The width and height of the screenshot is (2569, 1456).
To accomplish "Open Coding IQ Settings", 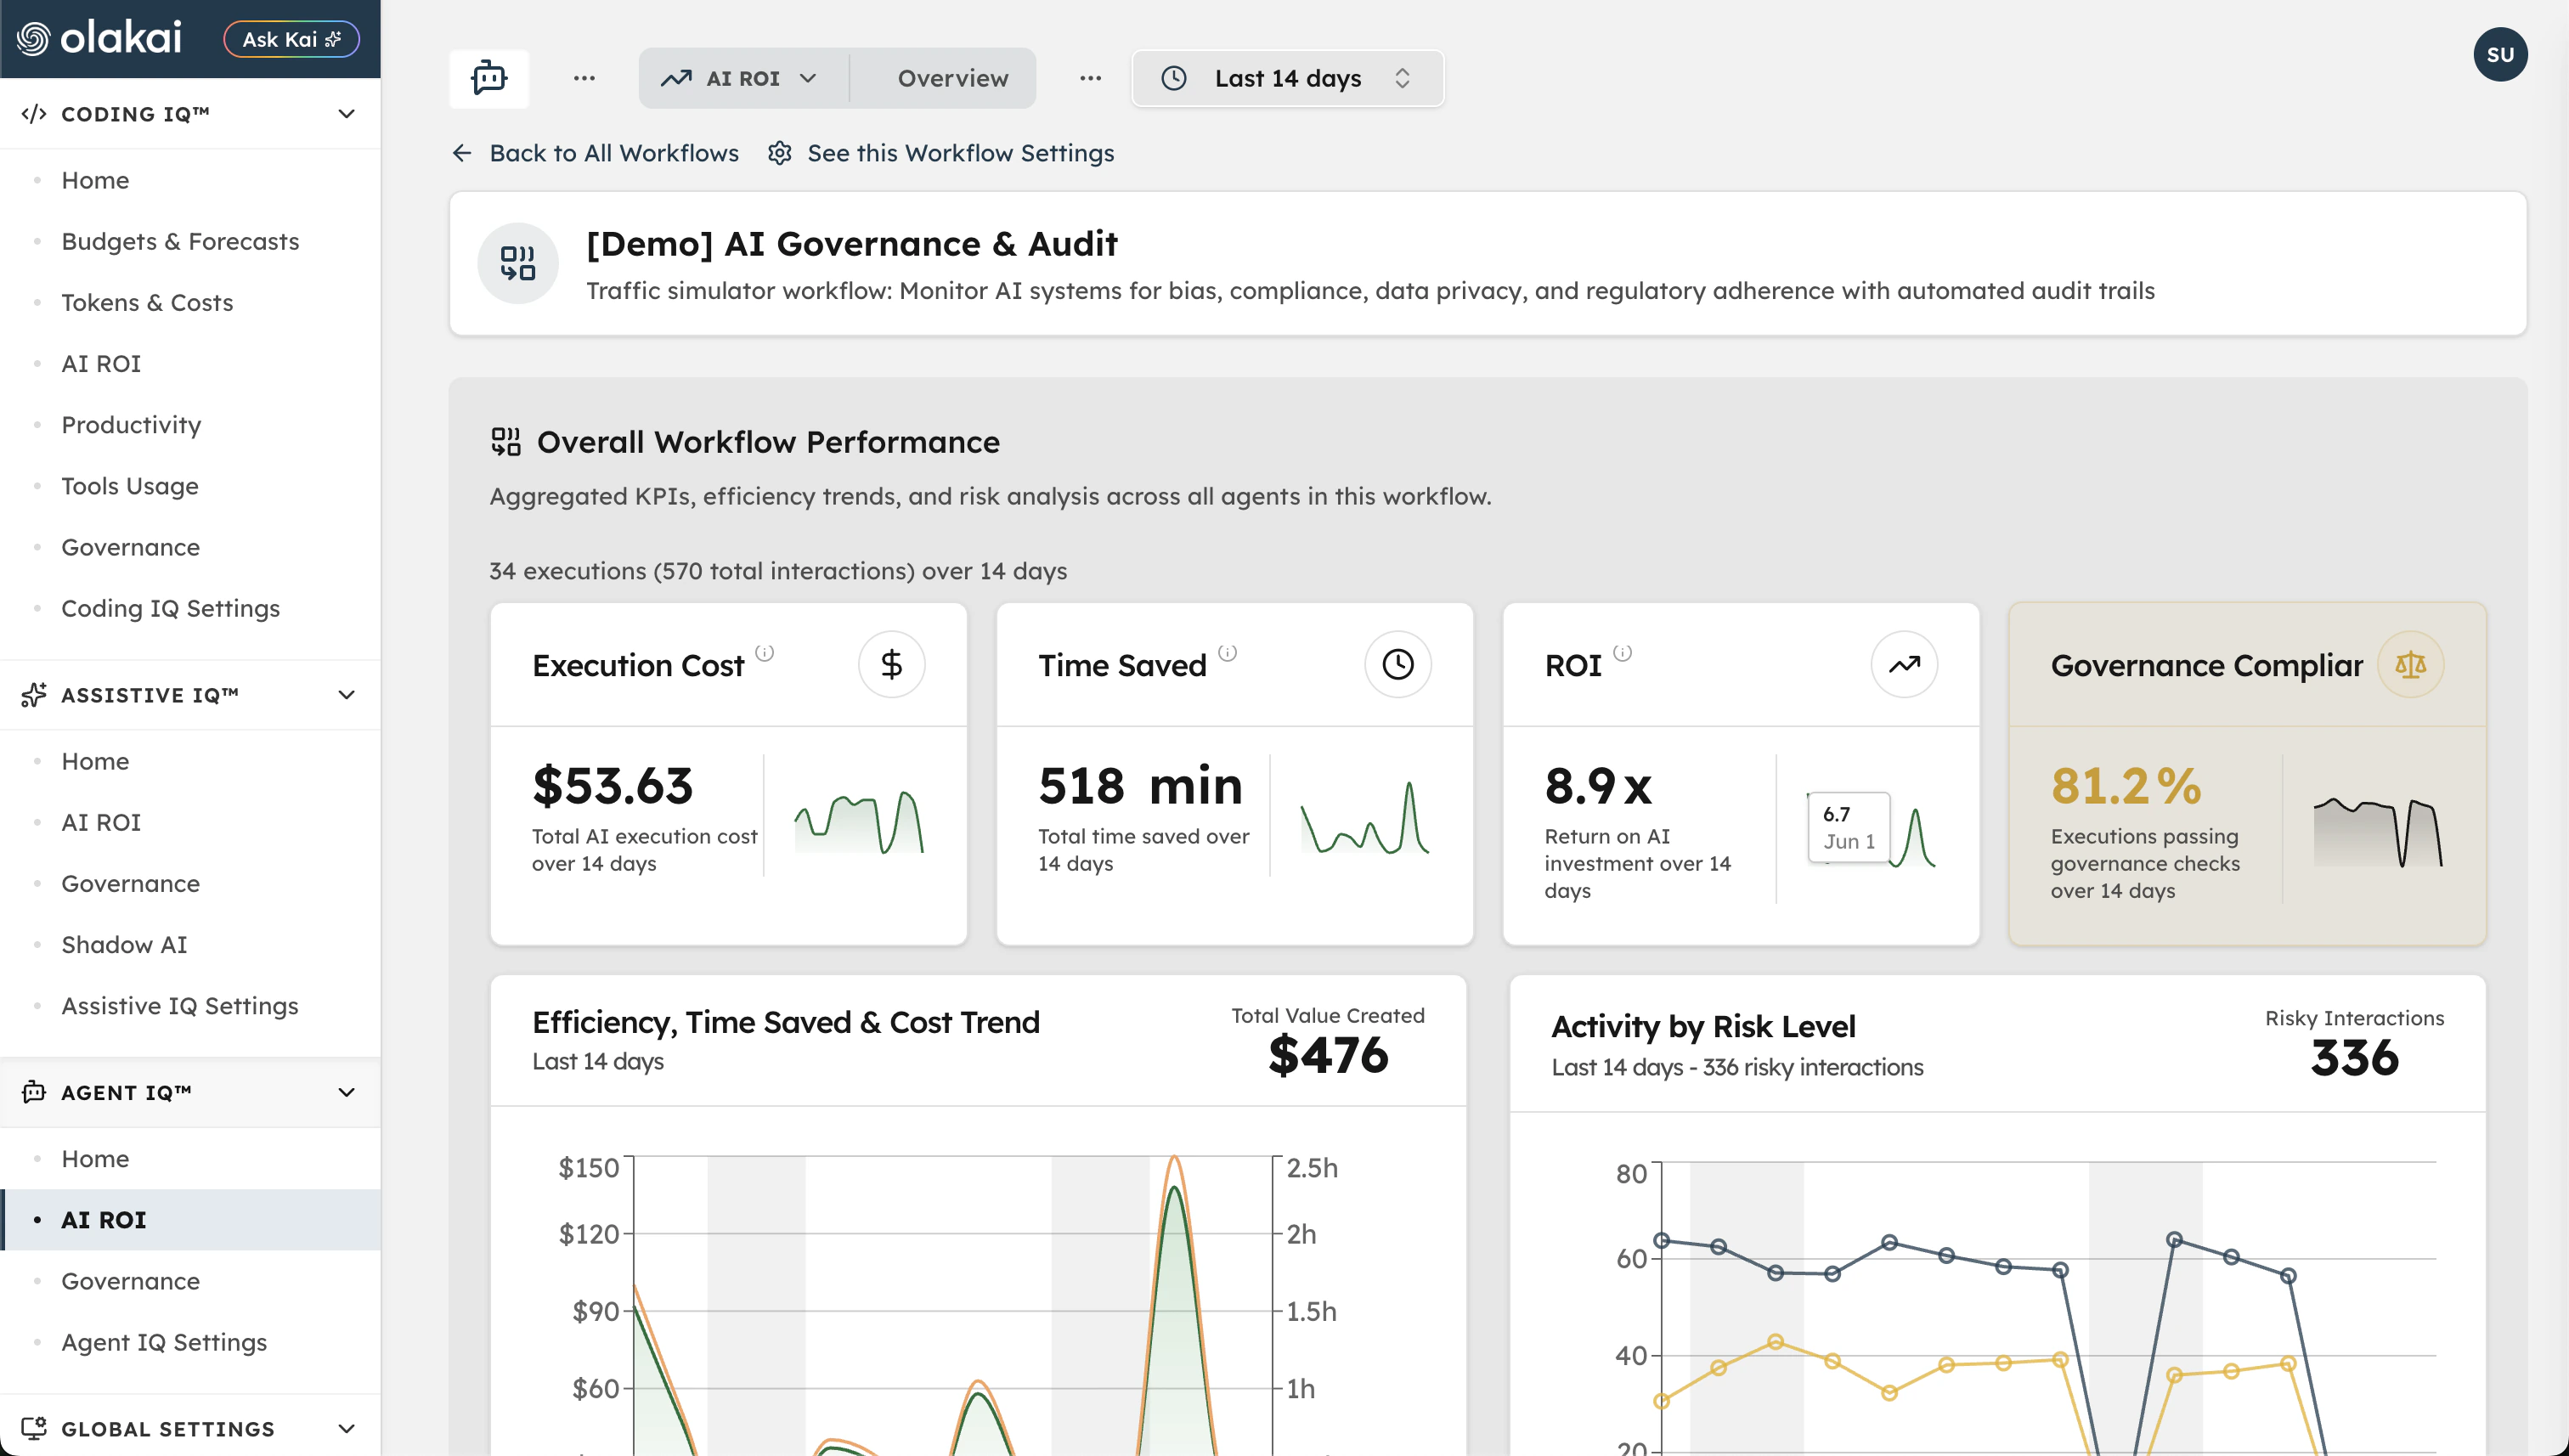I will (170, 608).
